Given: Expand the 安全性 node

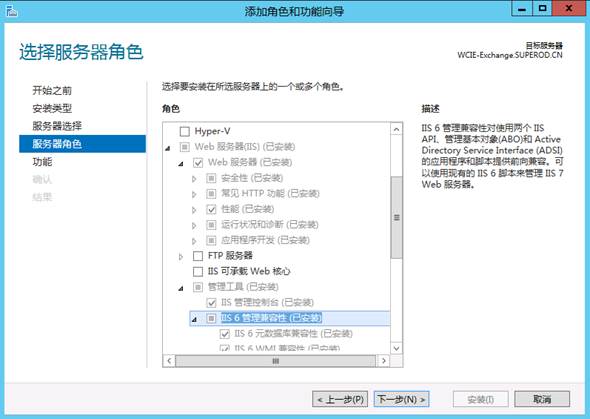Looking at the screenshot, I should (194, 179).
